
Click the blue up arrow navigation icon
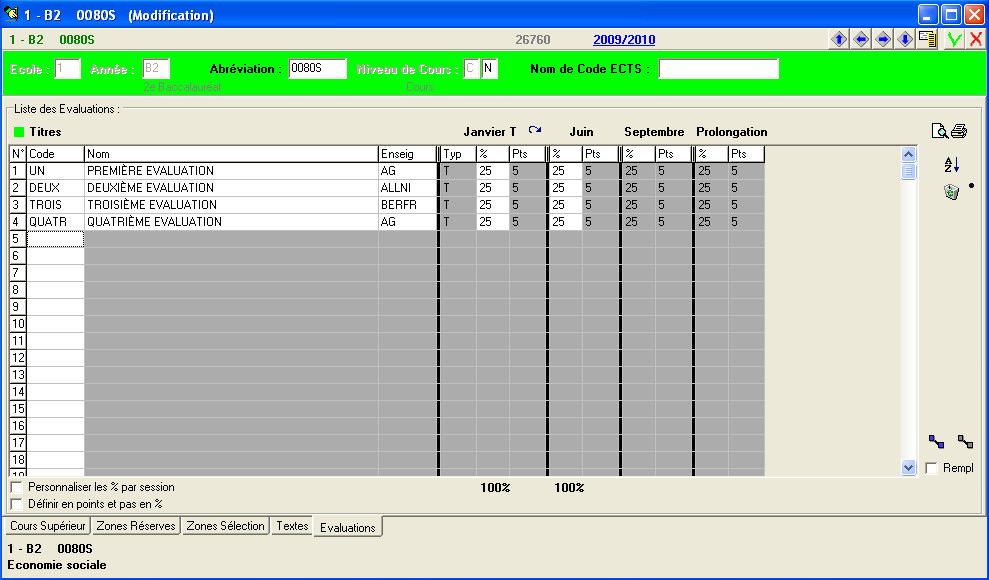click(x=839, y=39)
